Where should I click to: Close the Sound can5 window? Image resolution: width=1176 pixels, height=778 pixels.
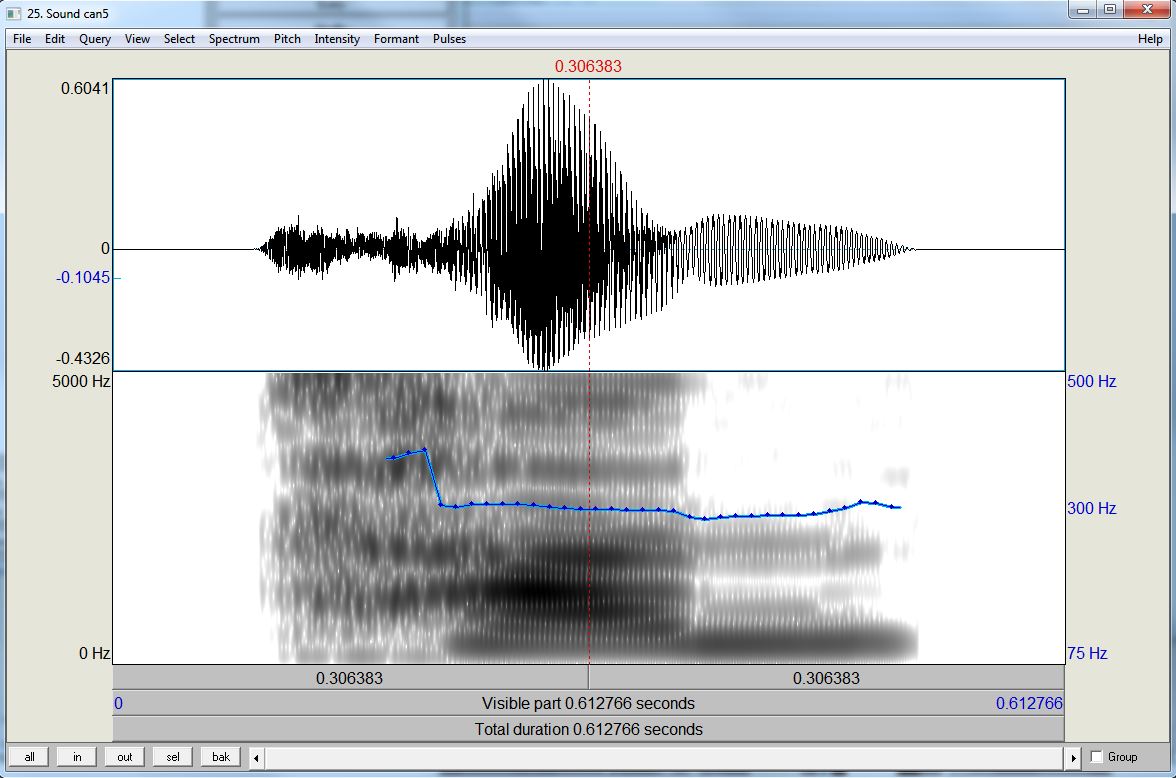coord(1148,11)
